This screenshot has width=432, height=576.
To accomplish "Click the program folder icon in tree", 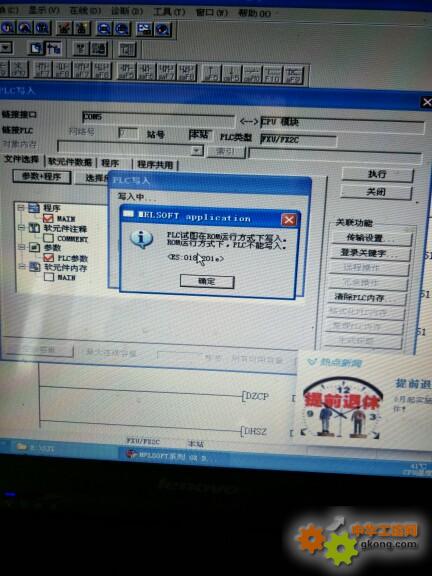I will coord(34,208).
